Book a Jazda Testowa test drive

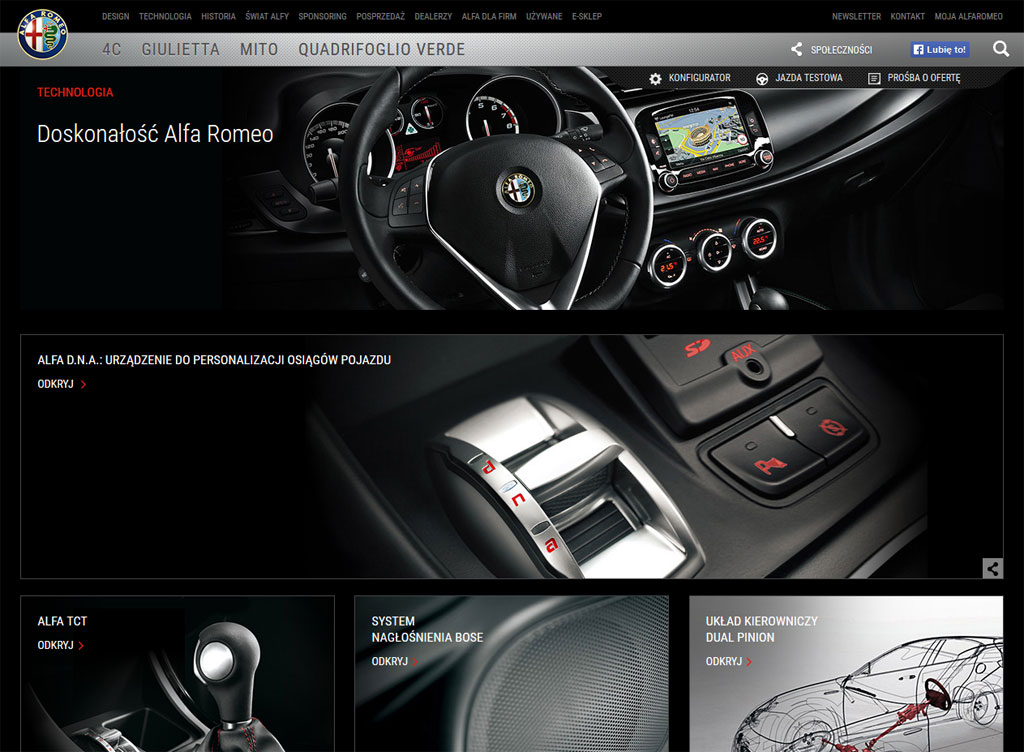pyautogui.click(x=809, y=78)
